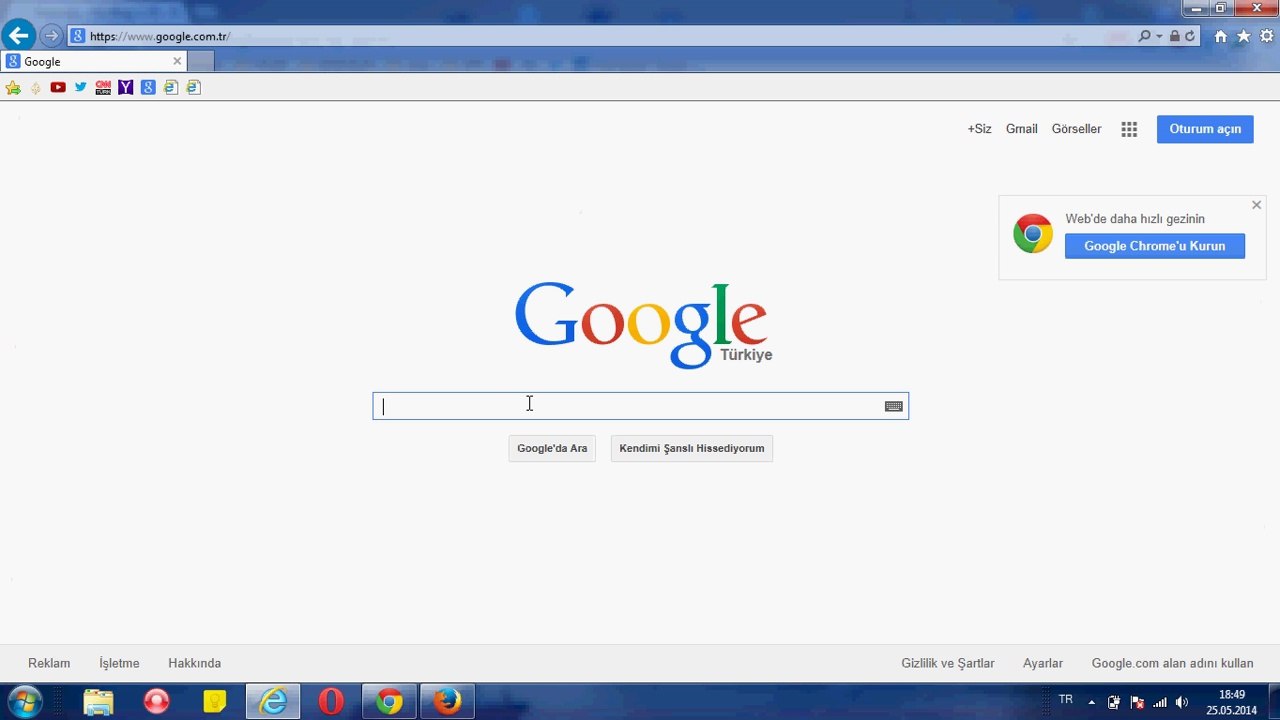The height and width of the screenshot is (720, 1280).
Task: Open the Google apps grid icon
Action: 1129,129
